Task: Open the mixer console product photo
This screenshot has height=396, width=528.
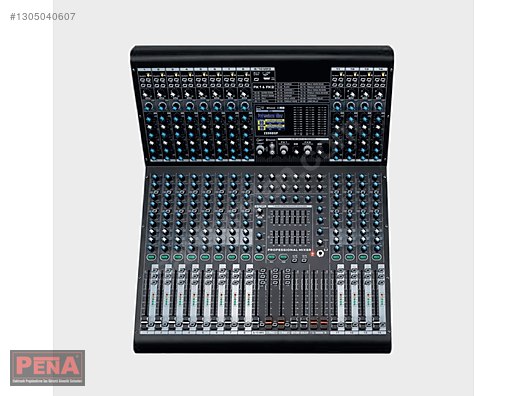Action: pyautogui.click(x=262, y=199)
